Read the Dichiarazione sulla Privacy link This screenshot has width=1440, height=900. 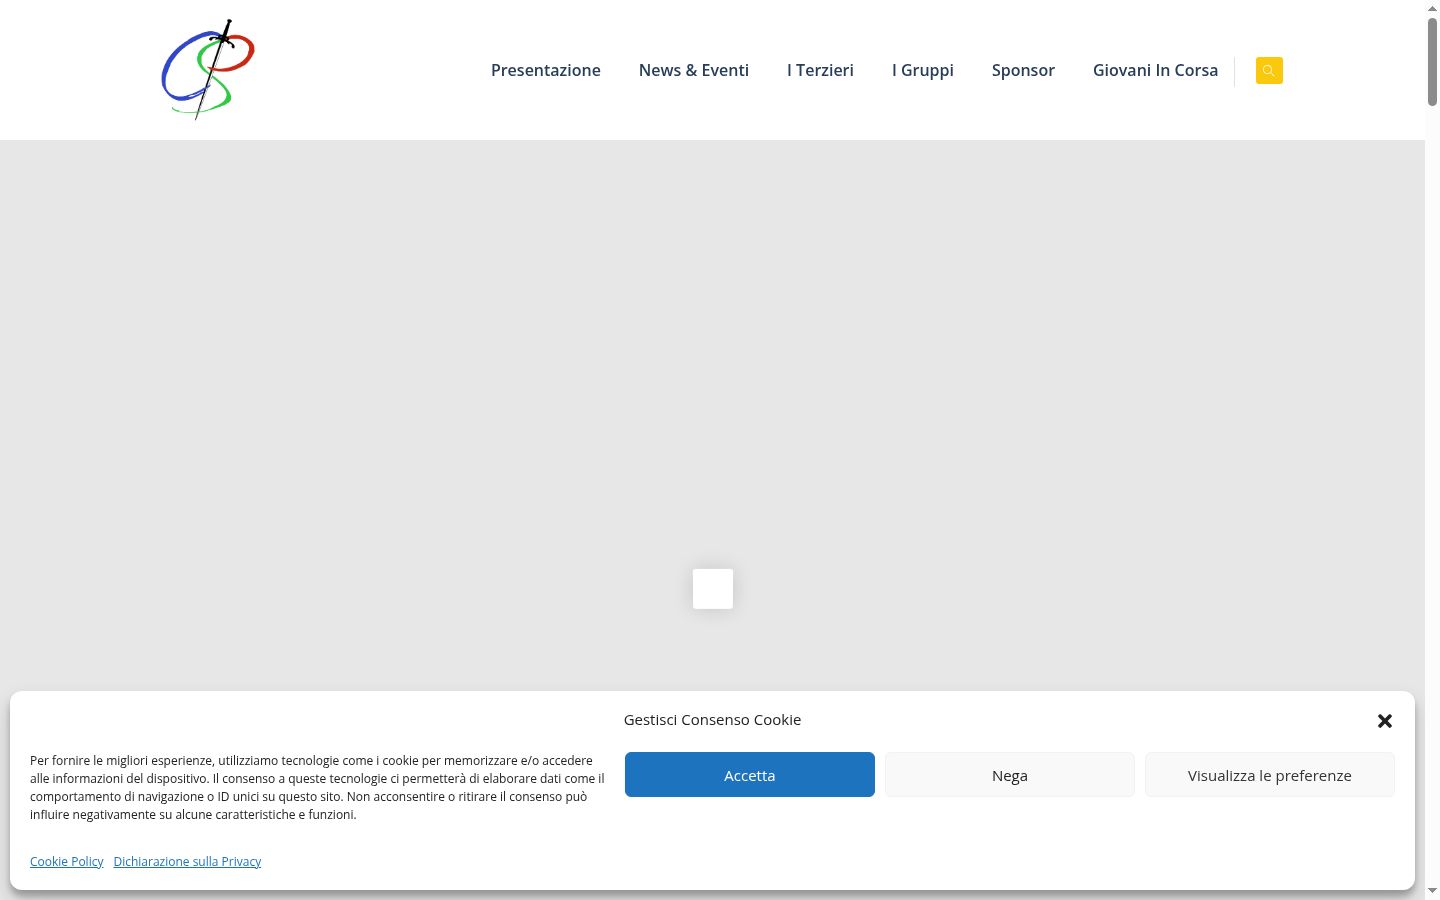tap(187, 861)
